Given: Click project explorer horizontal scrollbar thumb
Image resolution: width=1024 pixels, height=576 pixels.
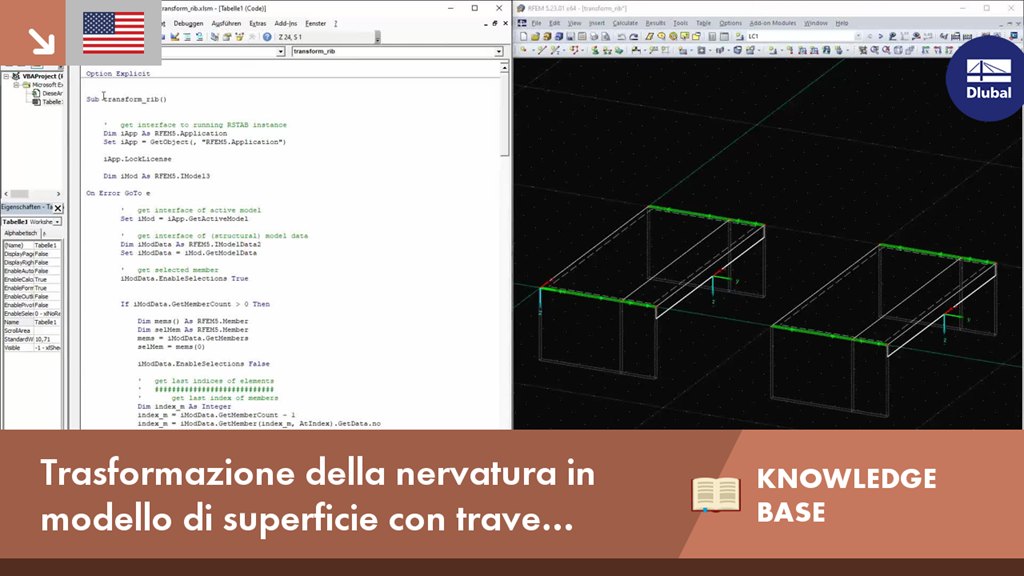Looking at the screenshot, I should click(20, 194).
